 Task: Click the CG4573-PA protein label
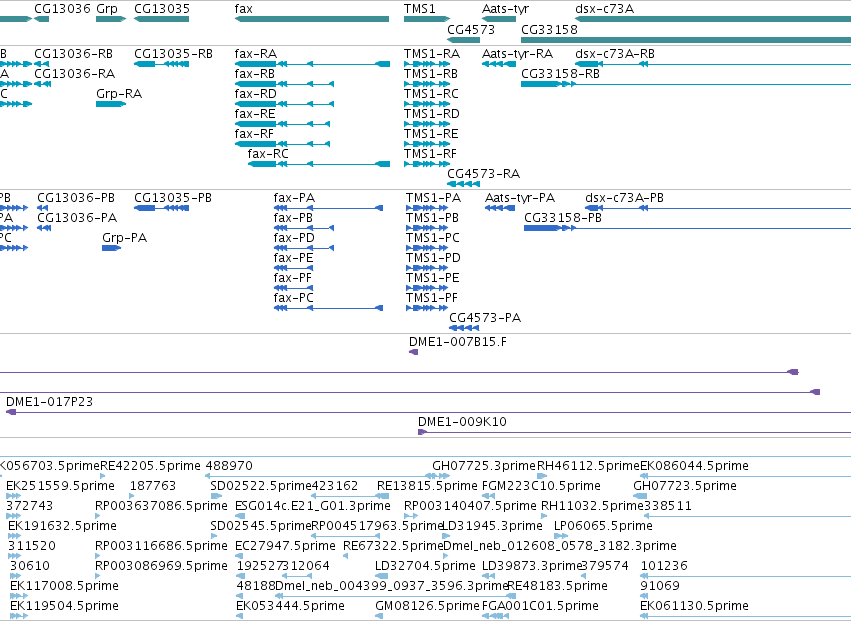point(485,318)
